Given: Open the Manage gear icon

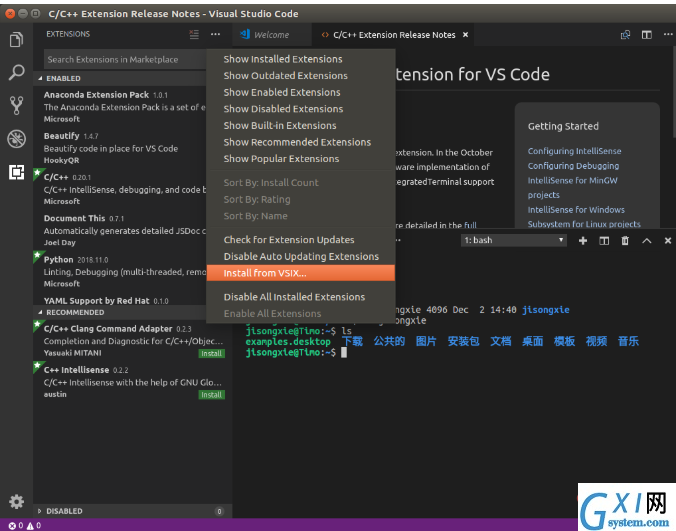Looking at the screenshot, I should 16,502.
